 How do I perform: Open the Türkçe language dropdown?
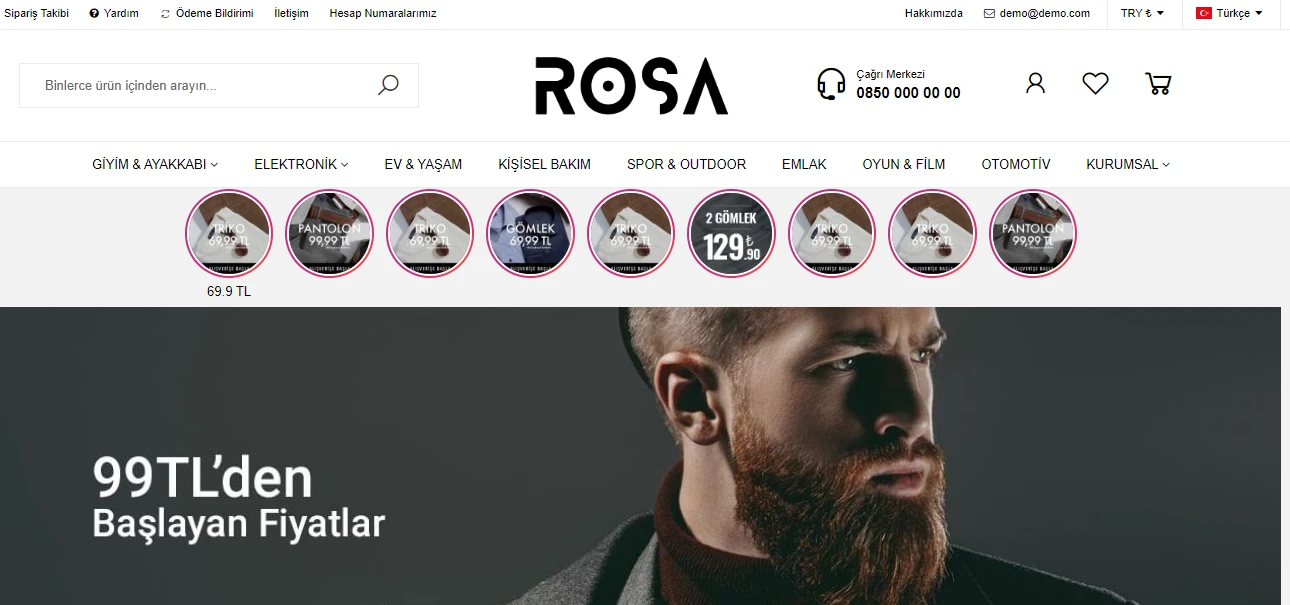1229,14
